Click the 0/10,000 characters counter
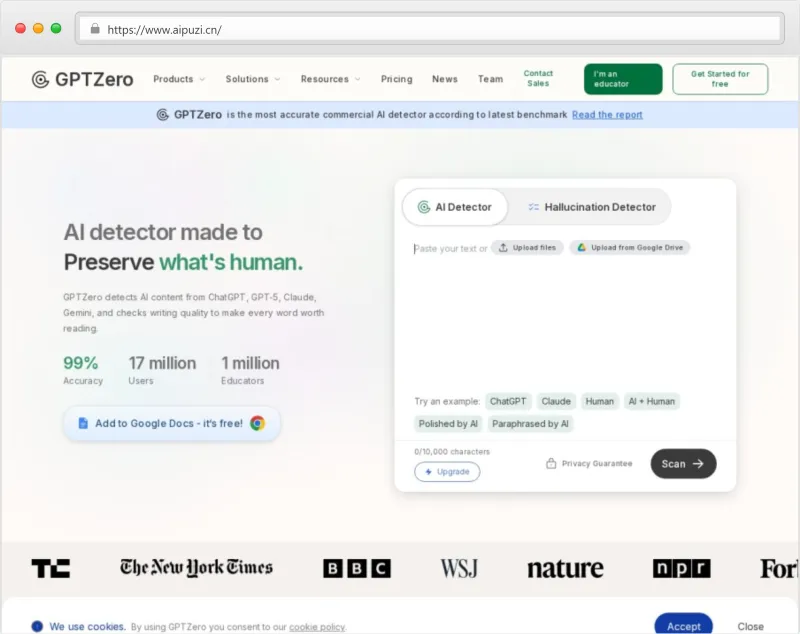Image resolution: width=800 pixels, height=634 pixels. tap(452, 451)
